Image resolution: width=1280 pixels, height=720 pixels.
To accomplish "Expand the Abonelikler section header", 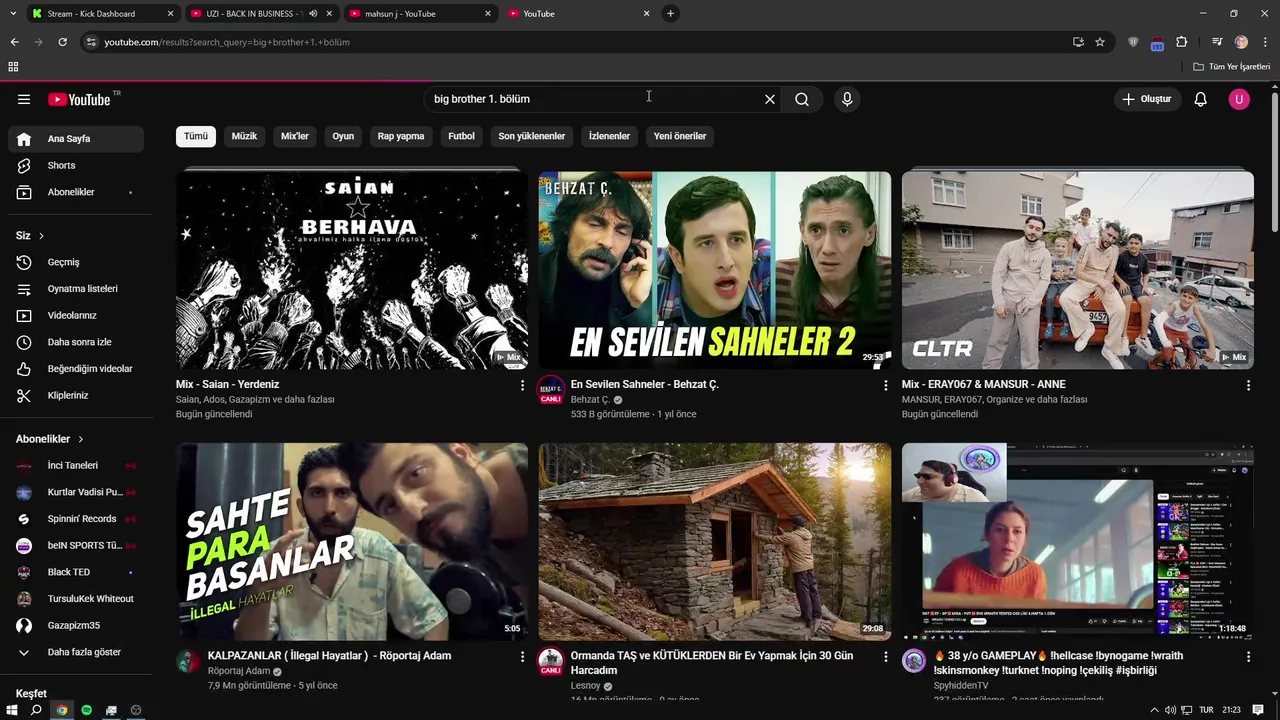I will (x=50, y=439).
